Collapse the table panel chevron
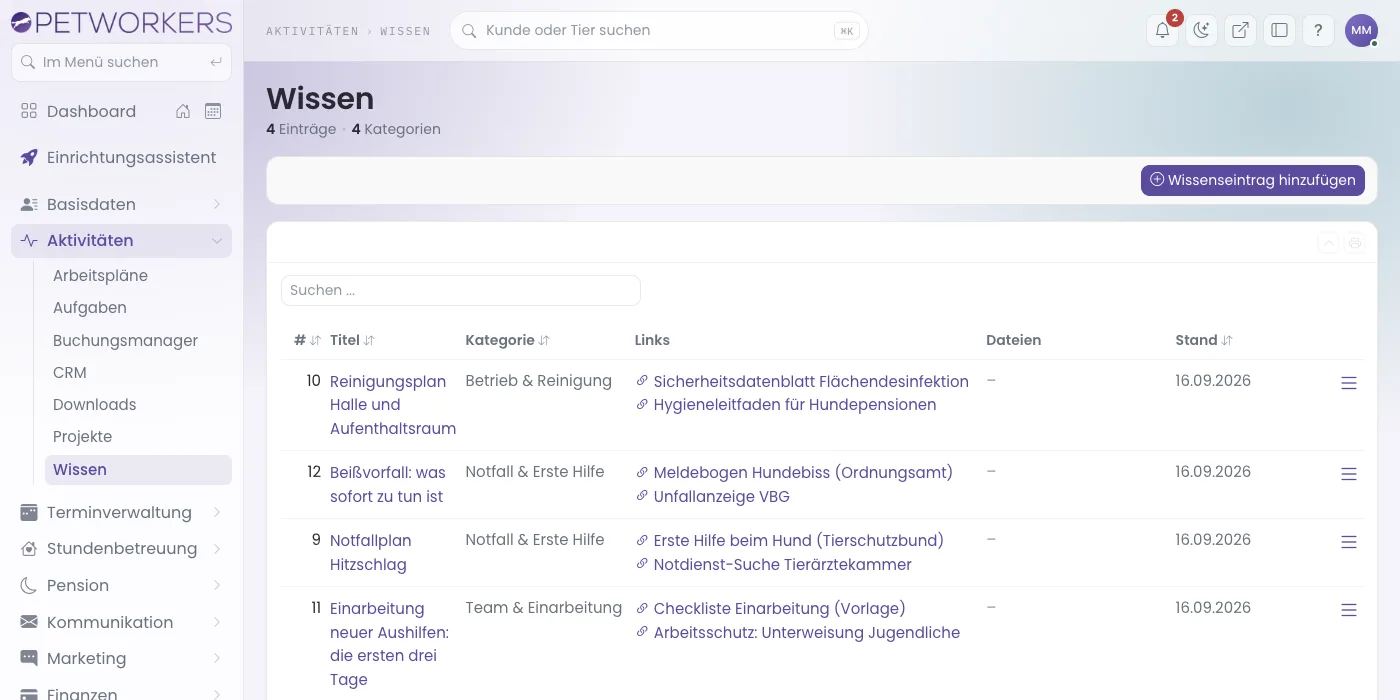1400x700 pixels. (1328, 243)
